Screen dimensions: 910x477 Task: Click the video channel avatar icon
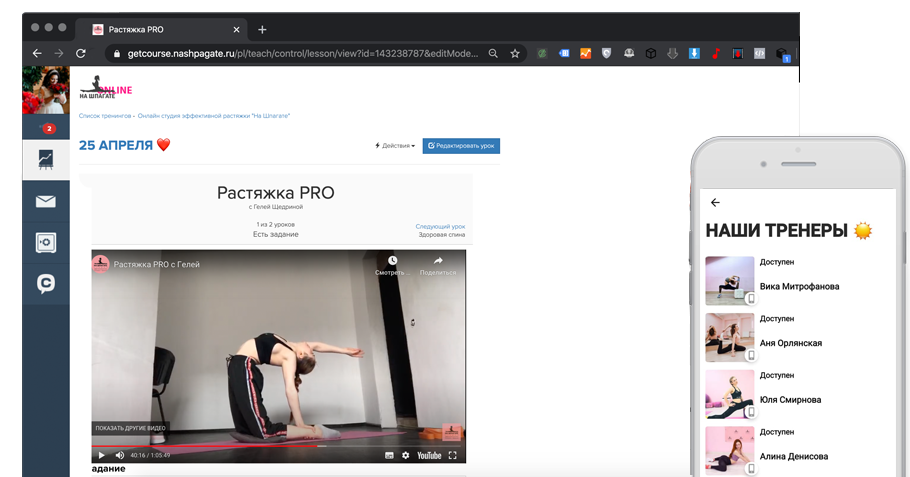point(101,264)
